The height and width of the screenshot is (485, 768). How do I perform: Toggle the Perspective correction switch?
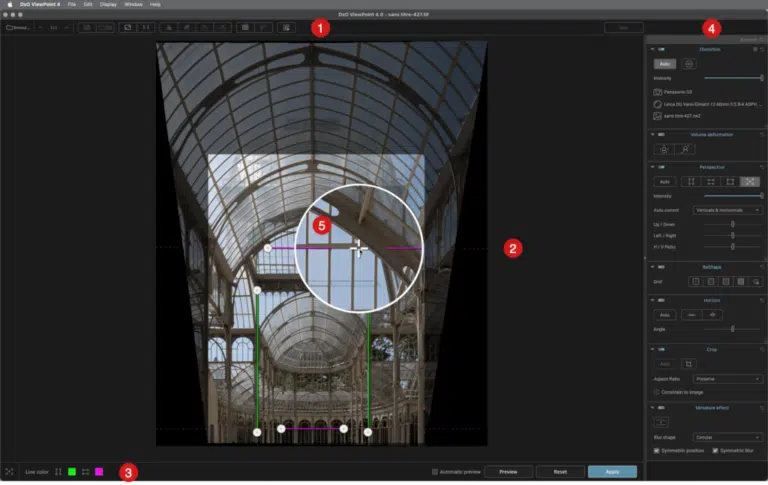click(661, 167)
